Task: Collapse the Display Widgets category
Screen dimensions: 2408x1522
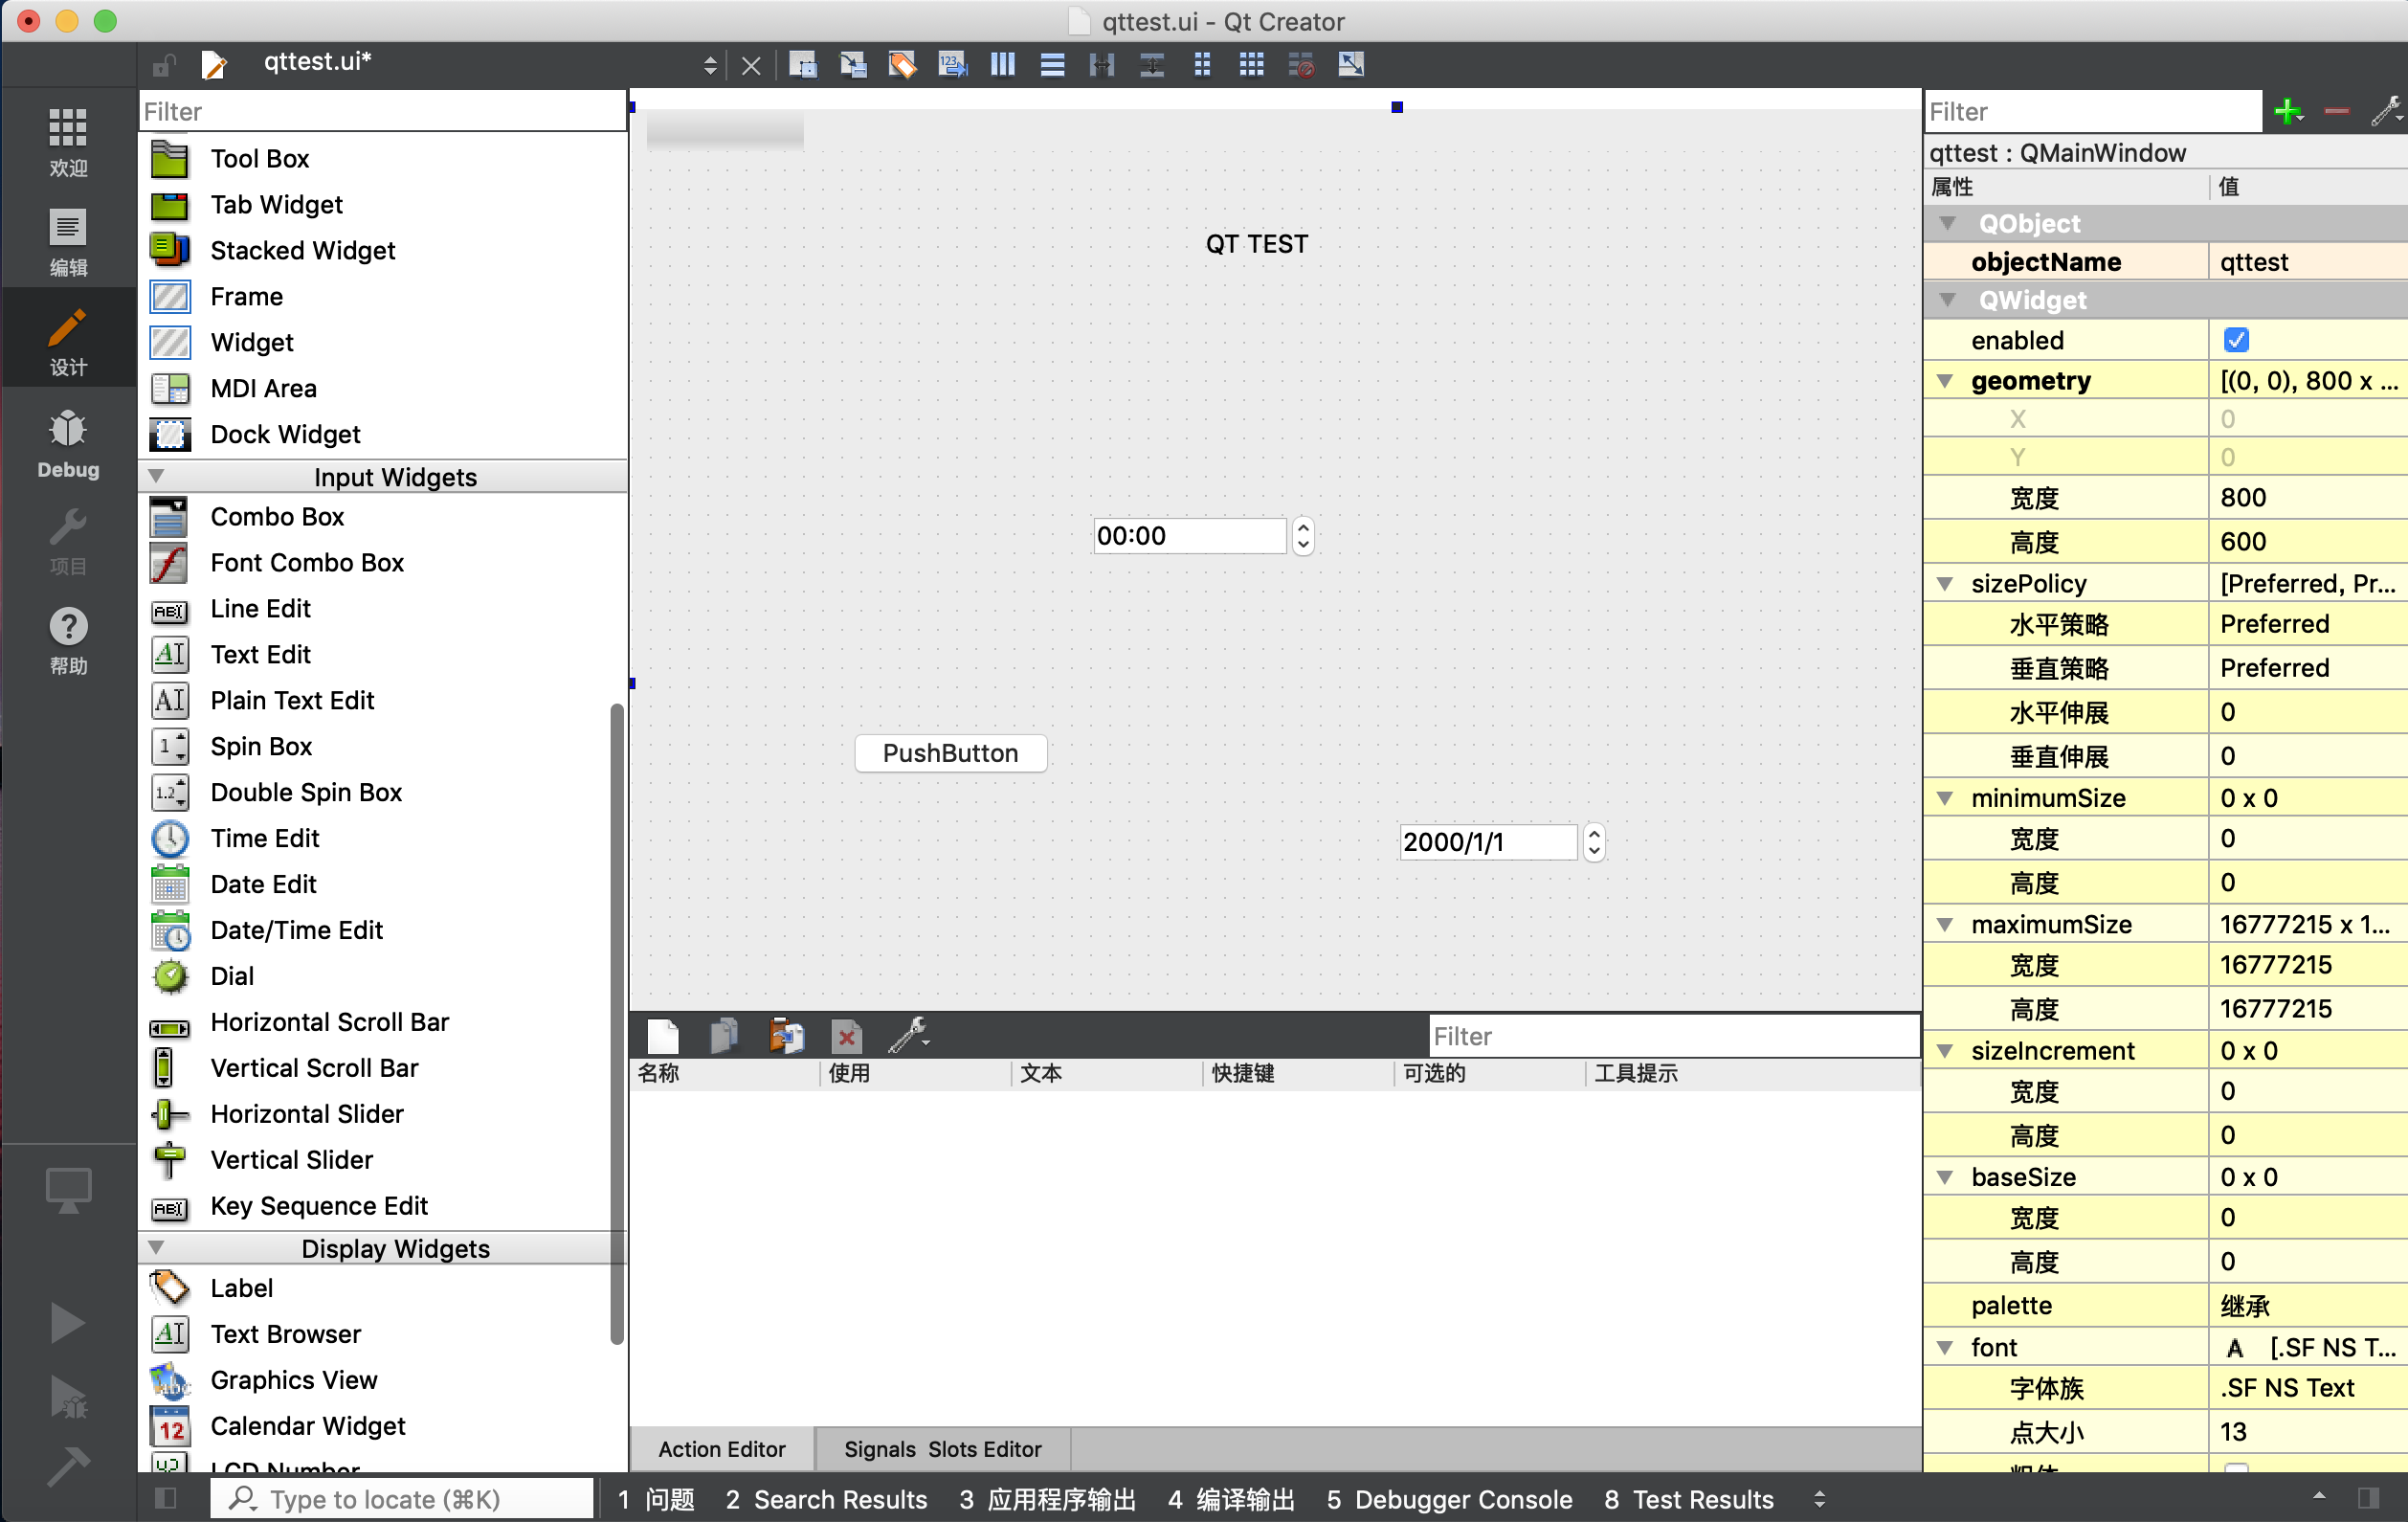Action: tap(156, 1248)
